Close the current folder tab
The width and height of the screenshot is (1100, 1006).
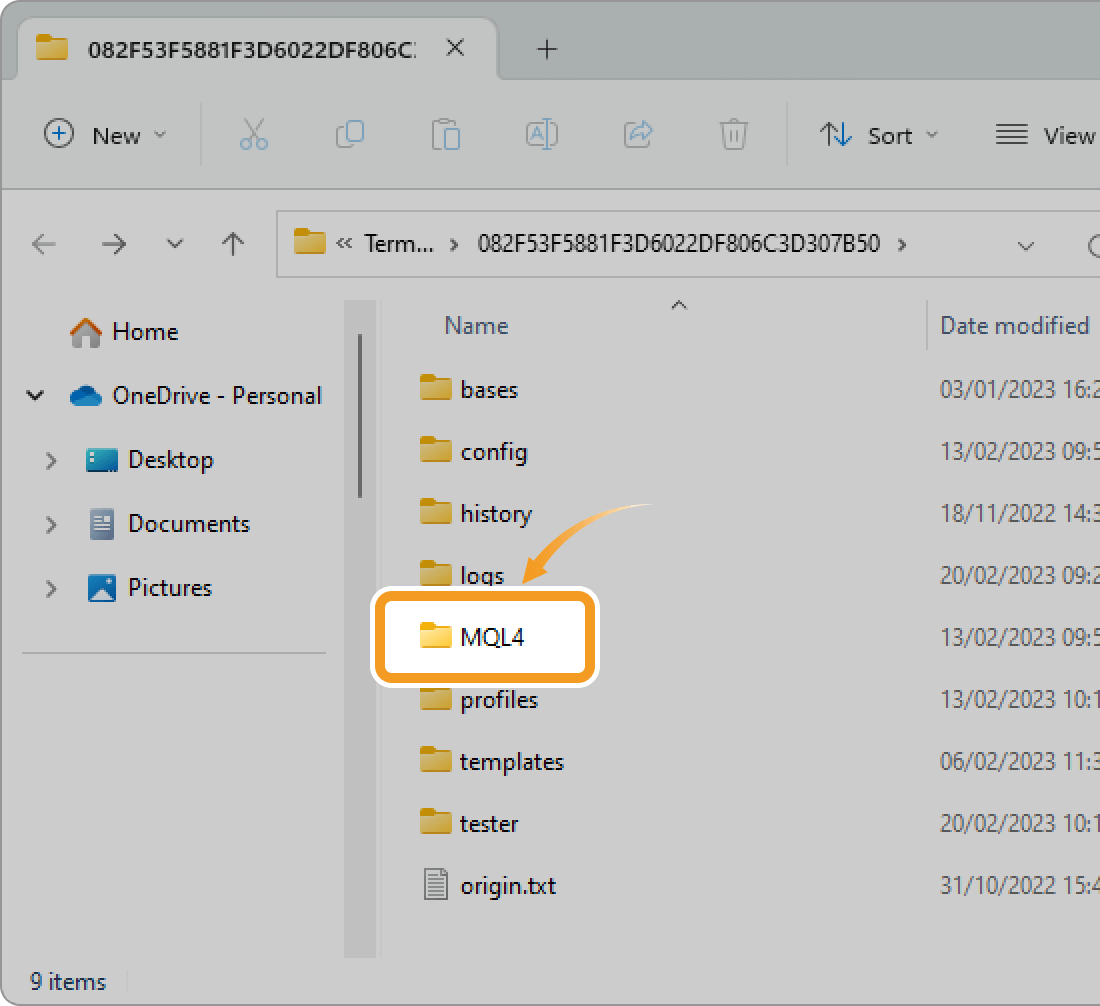[x=455, y=48]
